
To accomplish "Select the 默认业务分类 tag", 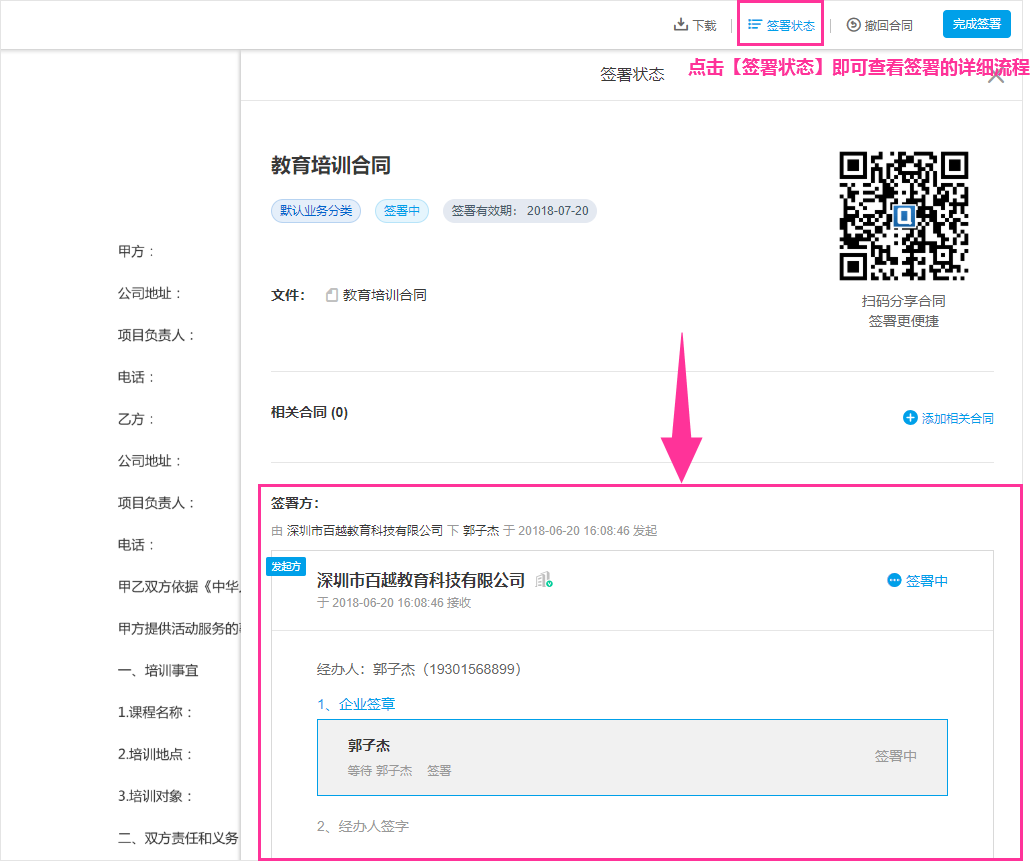I will [x=316, y=211].
